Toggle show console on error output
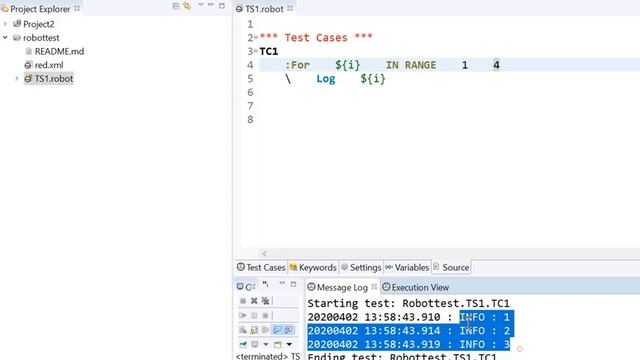The height and width of the screenshot is (360, 640). point(289,330)
